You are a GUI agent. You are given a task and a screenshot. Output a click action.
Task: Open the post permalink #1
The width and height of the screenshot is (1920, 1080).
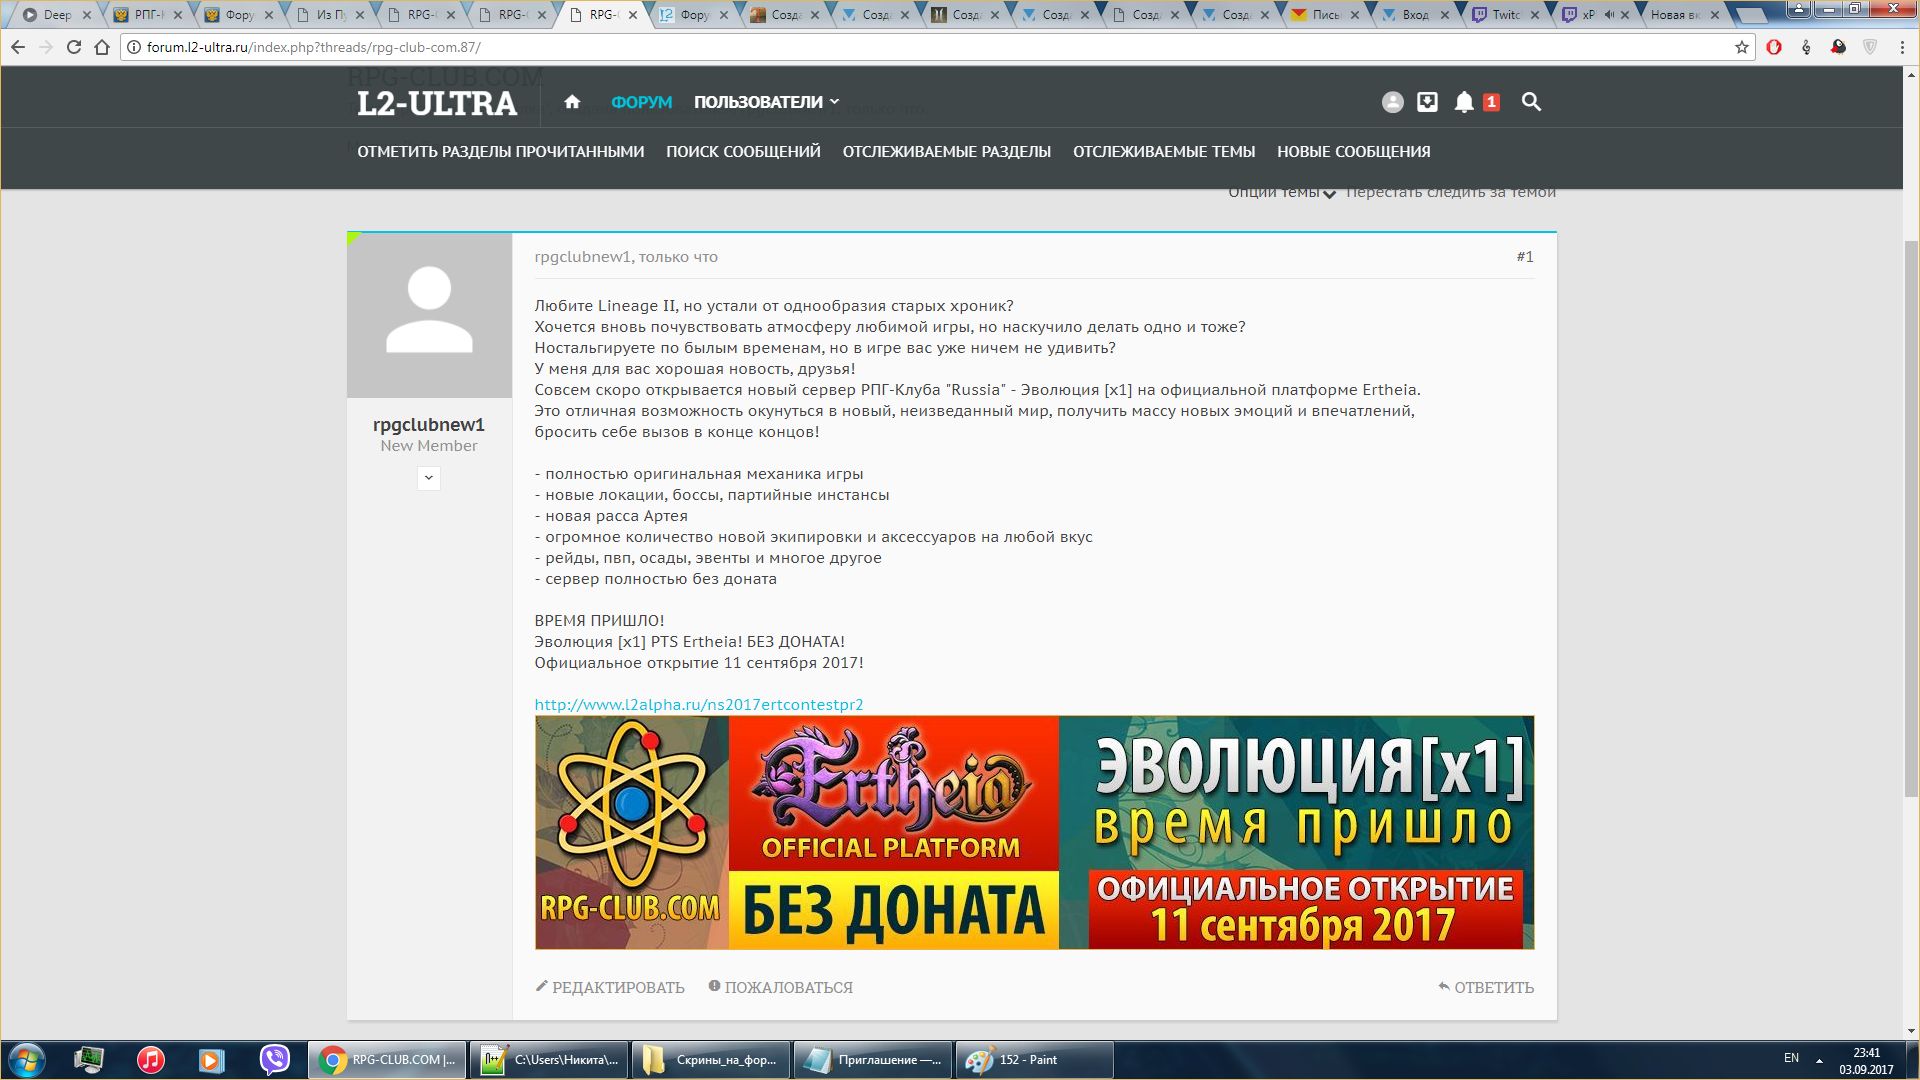(1525, 257)
